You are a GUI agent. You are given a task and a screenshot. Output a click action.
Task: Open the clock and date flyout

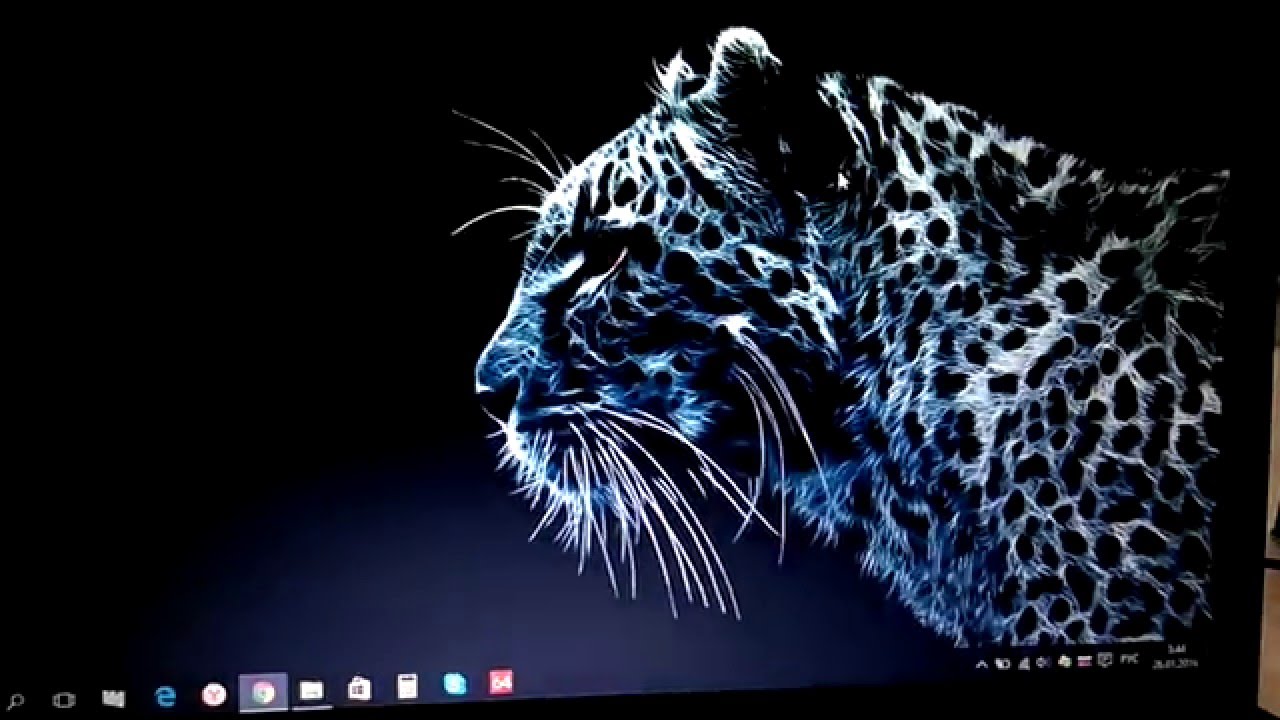pos(1175,656)
